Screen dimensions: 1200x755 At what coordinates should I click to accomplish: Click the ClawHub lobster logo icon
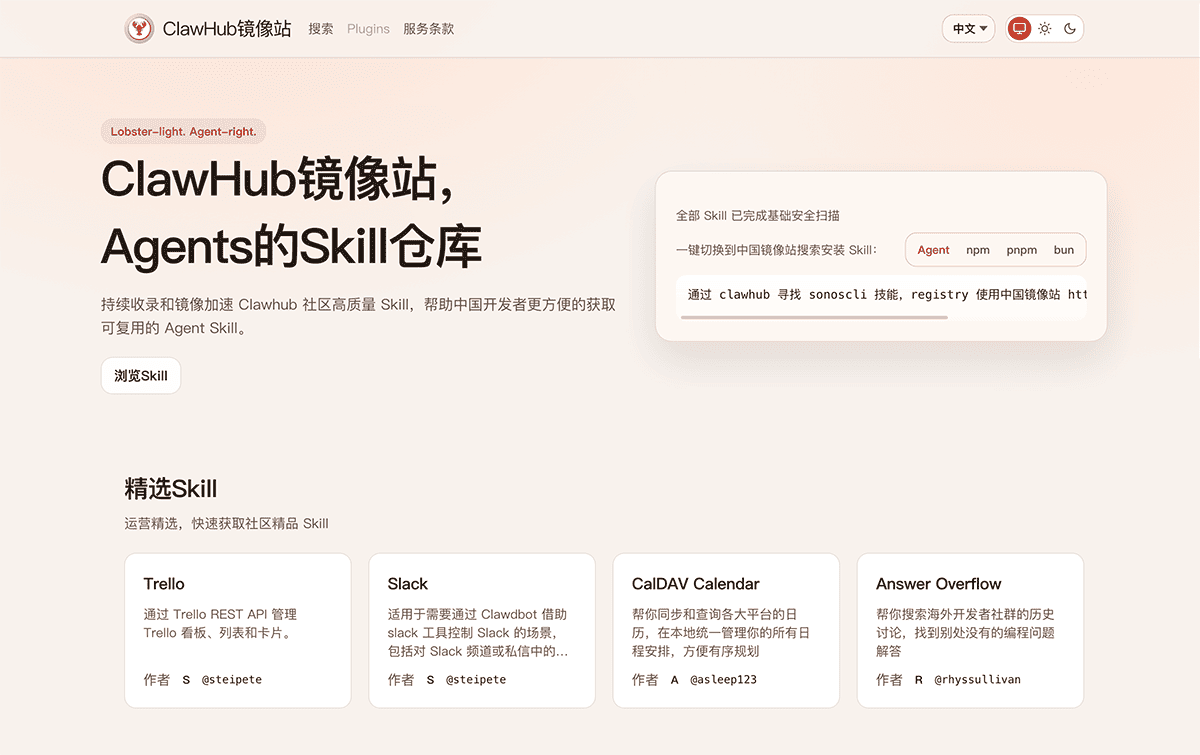coord(139,28)
